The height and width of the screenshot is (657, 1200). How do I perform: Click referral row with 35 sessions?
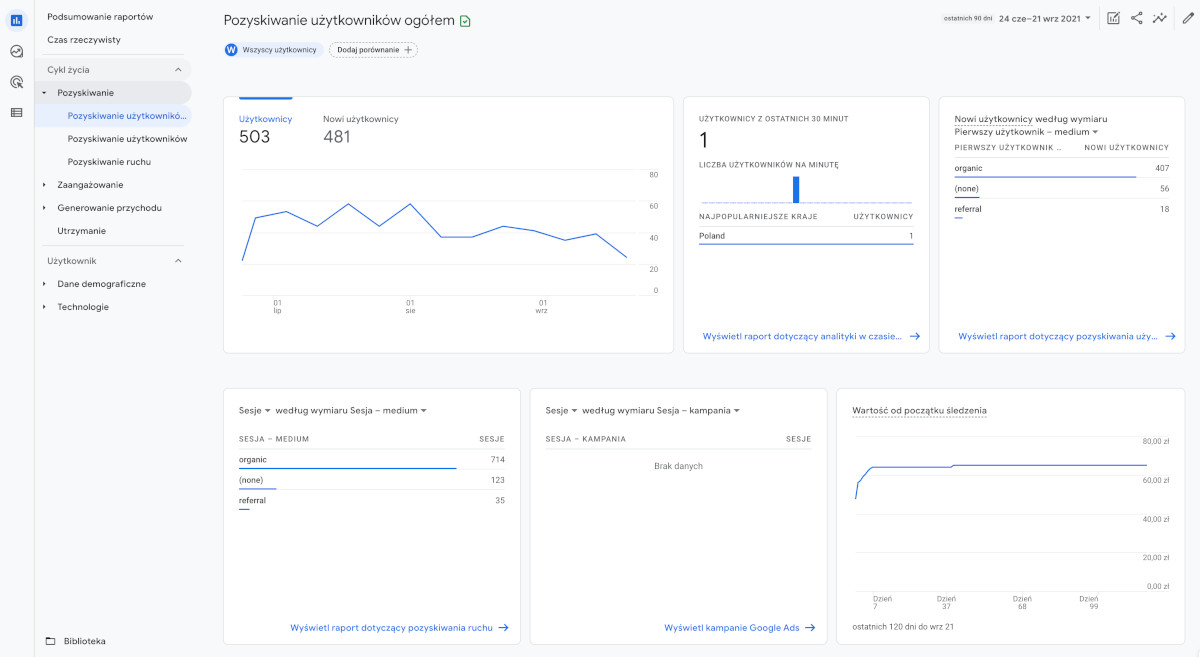[x=371, y=500]
